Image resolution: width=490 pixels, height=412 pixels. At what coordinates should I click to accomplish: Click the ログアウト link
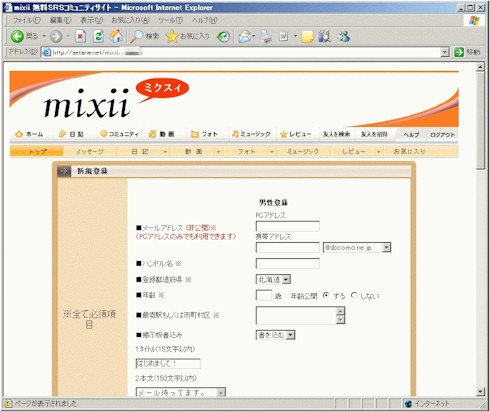[x=442, y=135]
